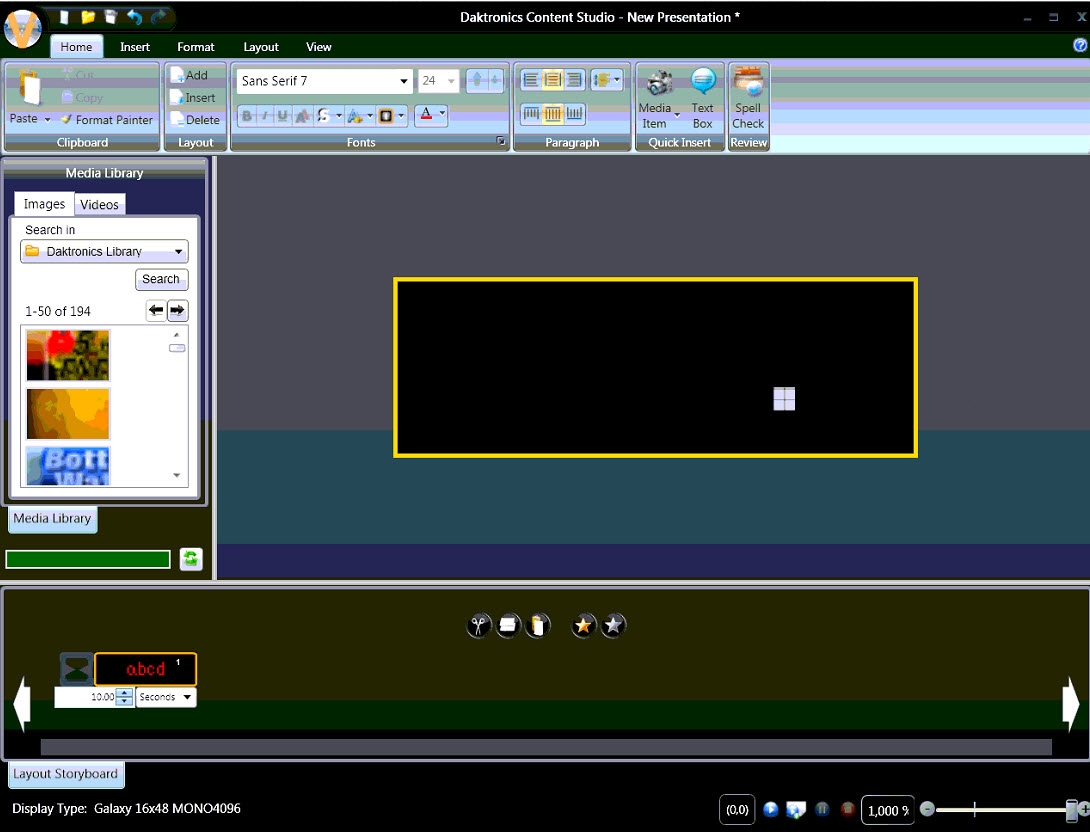Go to next page of library images
1090x832 pixels.
coord(178,311)
